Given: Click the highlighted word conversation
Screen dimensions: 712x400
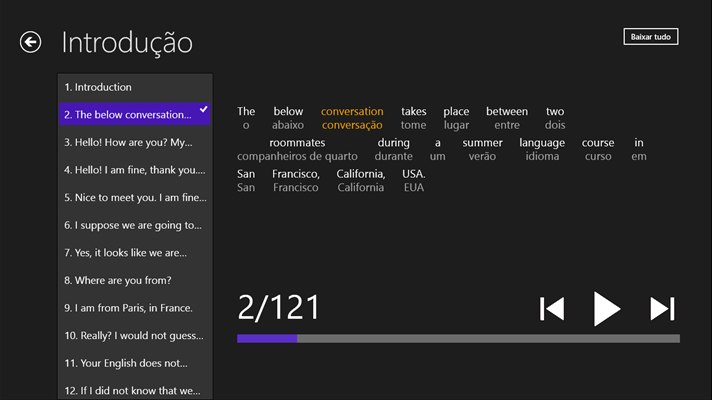Looking at the screenshot, I should pos(352,112).
